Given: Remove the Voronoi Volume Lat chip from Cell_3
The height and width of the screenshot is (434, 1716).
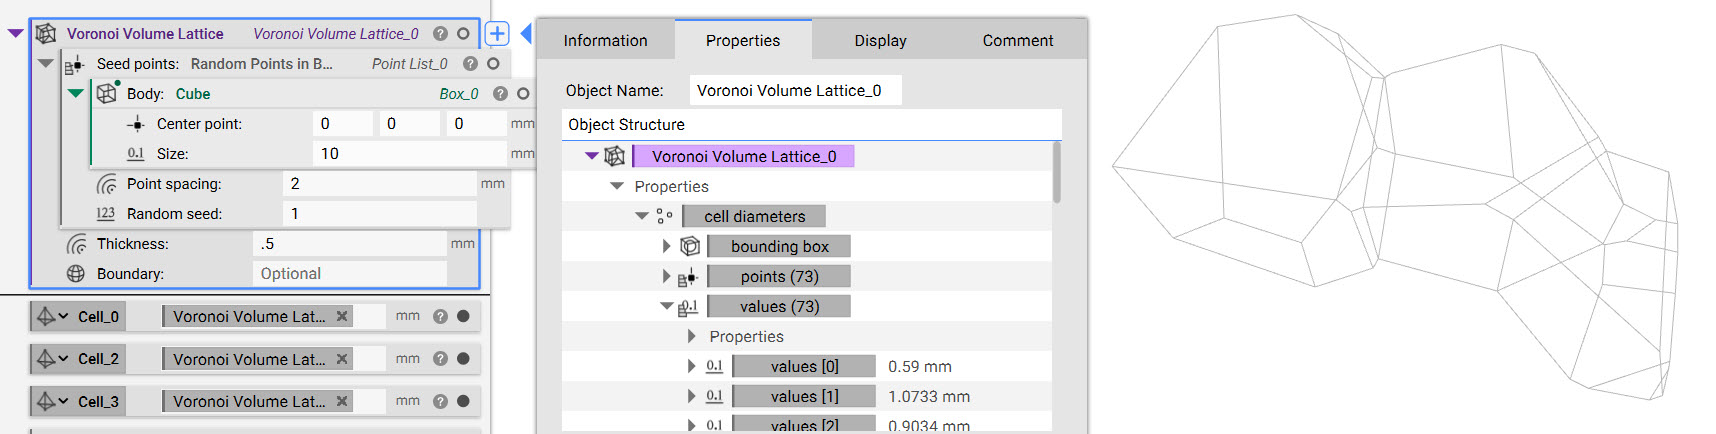Looking at the screenshot, I should tap(342, 401).
